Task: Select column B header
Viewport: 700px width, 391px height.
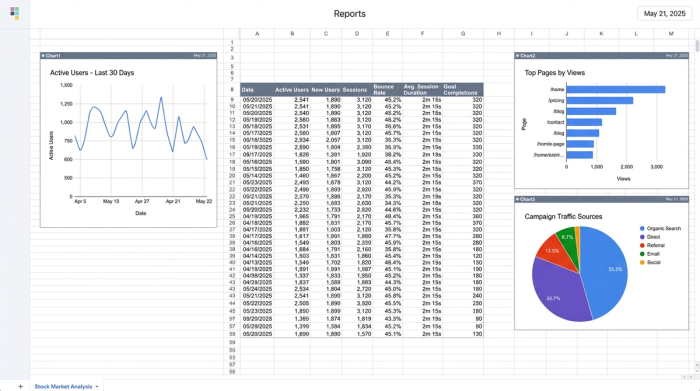Action: pos(292,33)
